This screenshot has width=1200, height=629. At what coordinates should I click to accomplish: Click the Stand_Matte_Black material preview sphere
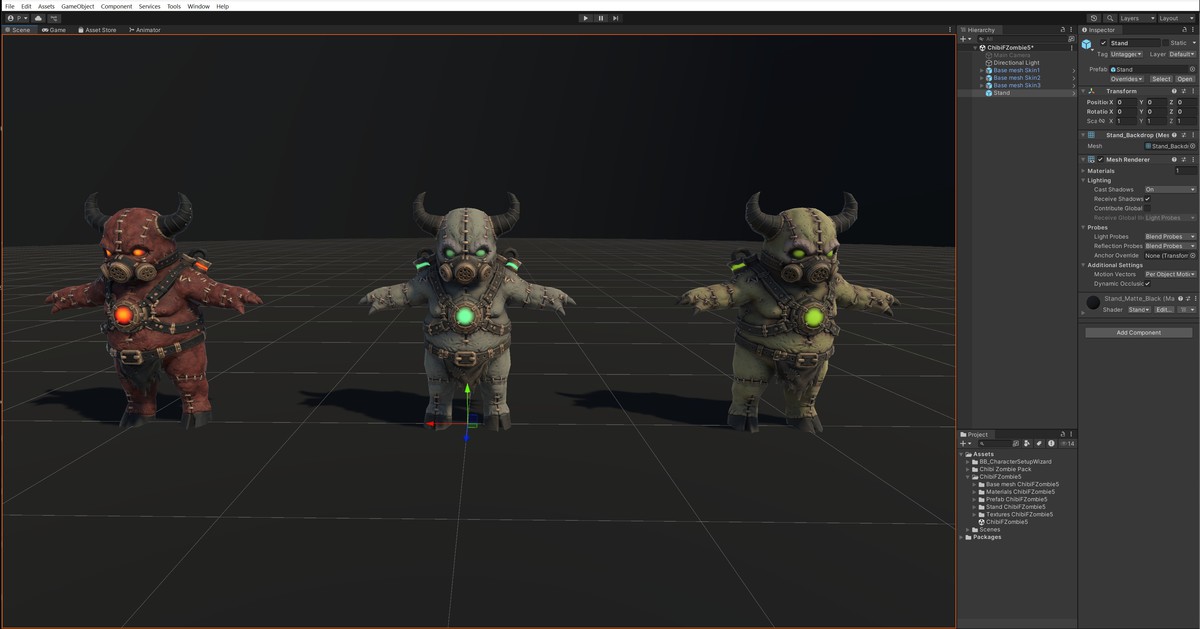coord(1092,302)
